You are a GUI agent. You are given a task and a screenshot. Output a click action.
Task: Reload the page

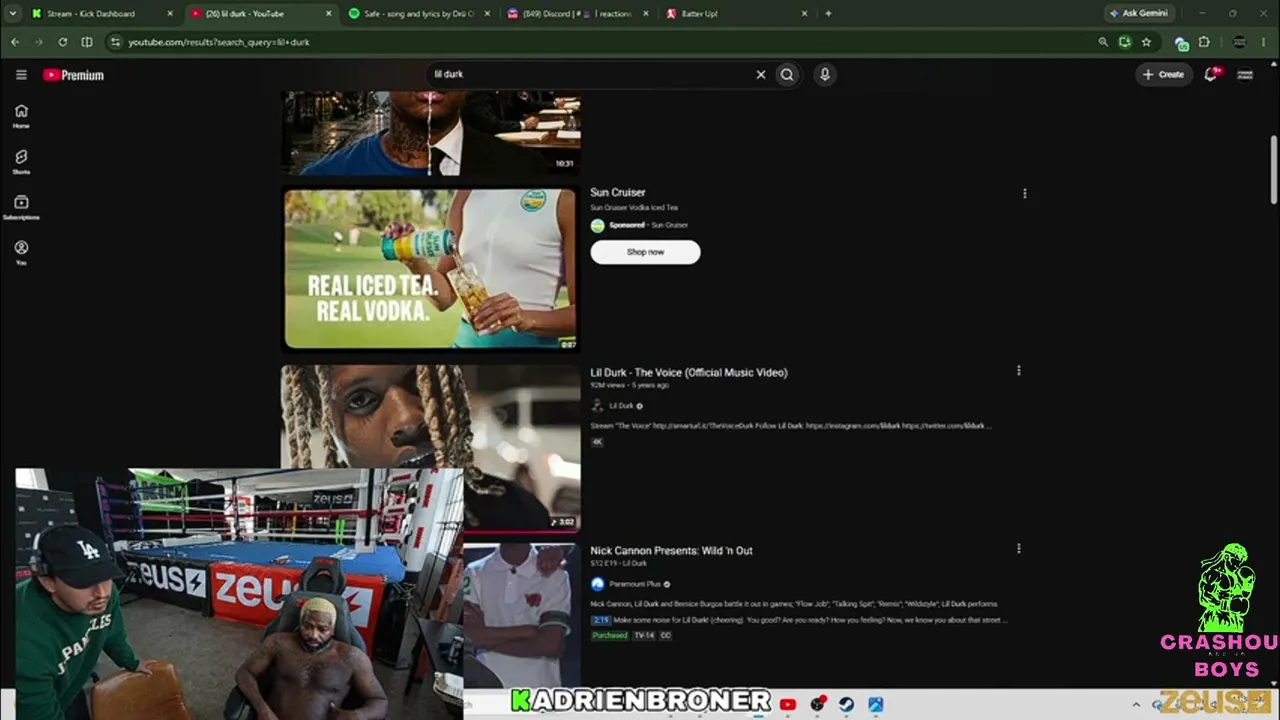click(63, 42)
